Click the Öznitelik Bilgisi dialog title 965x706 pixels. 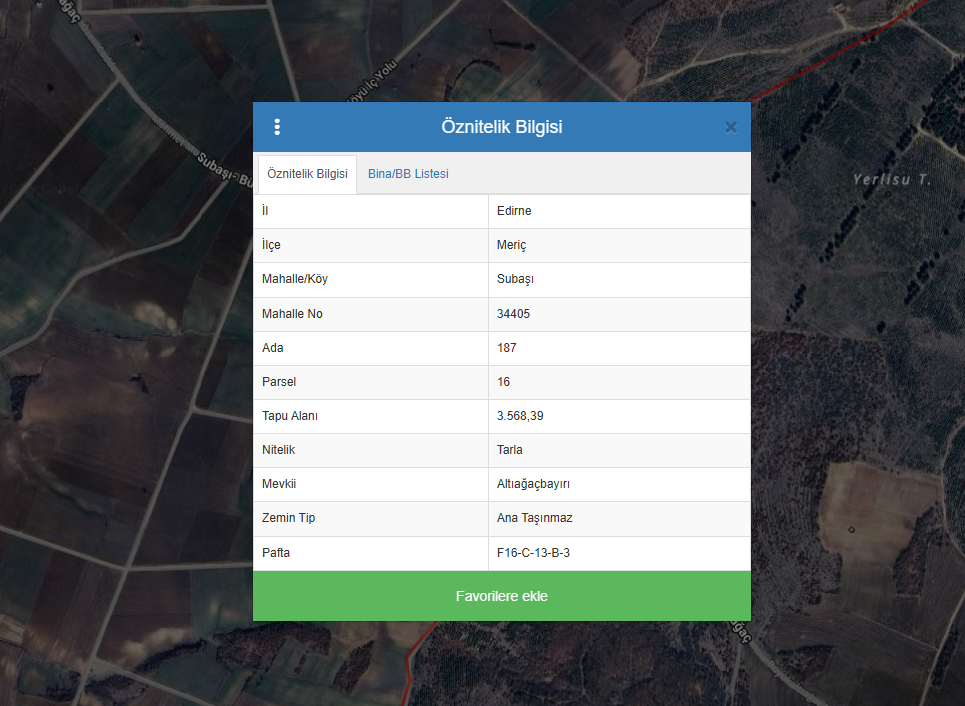point(501,127)
